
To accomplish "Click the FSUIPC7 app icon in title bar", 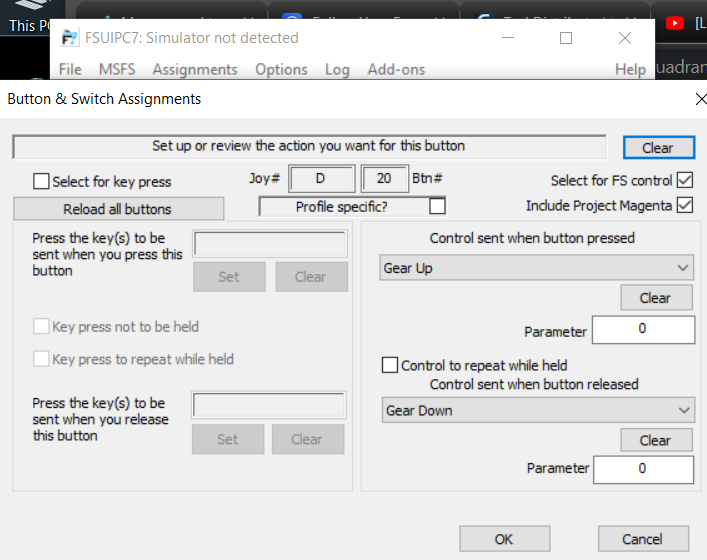I will [69, 38].
